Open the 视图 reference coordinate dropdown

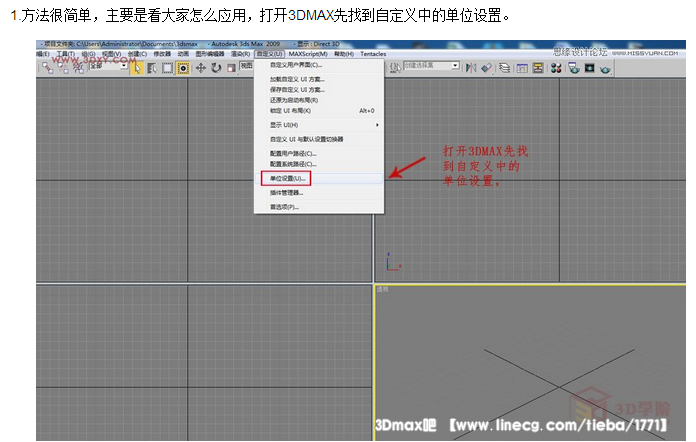246,66
